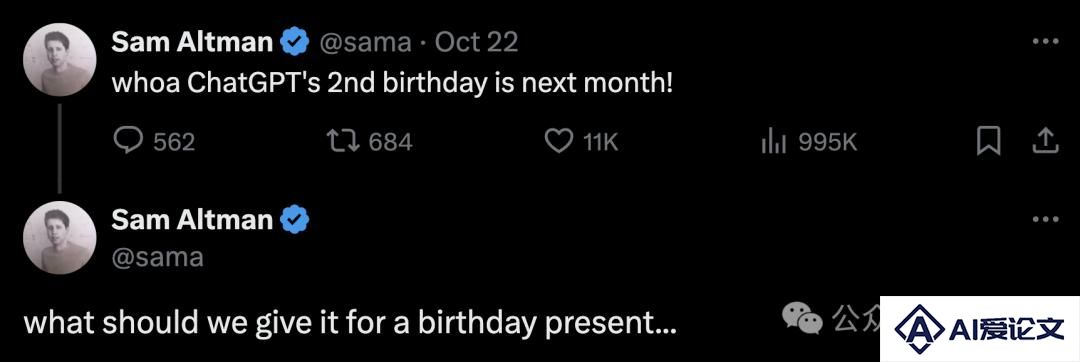1080x362 pixels.
Task: Select the birthday present tweet text
Action: 351,322
